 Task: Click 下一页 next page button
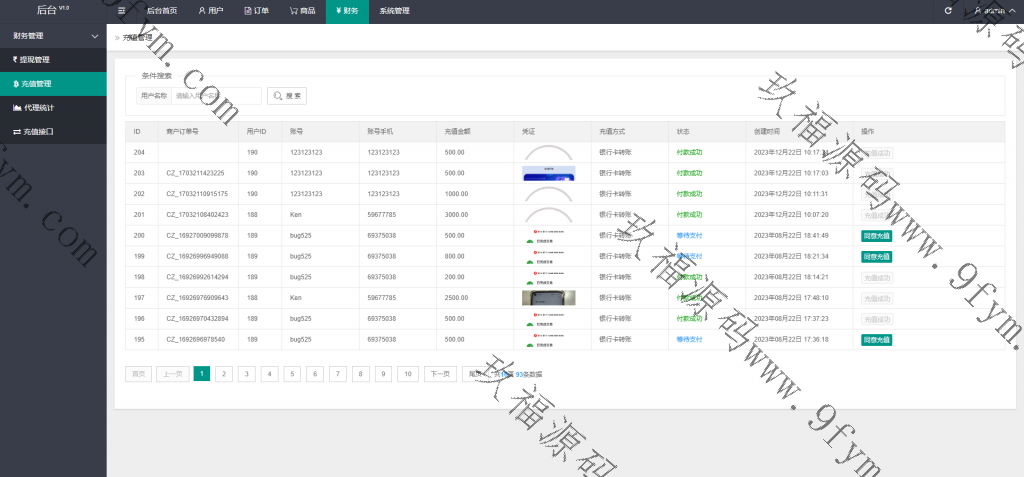pos(438,374)
